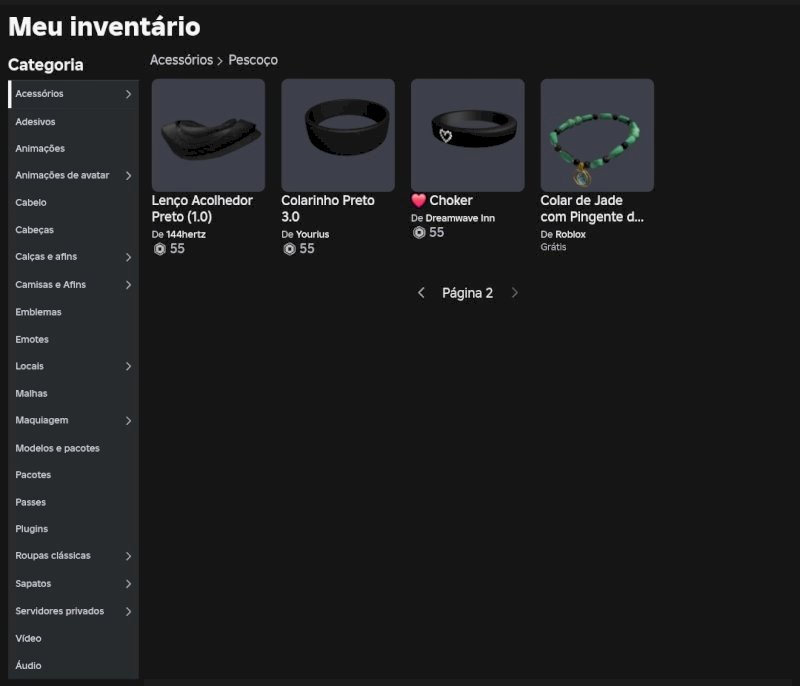
Task: Expand the Locais category arrow
Action: point(128,366)
